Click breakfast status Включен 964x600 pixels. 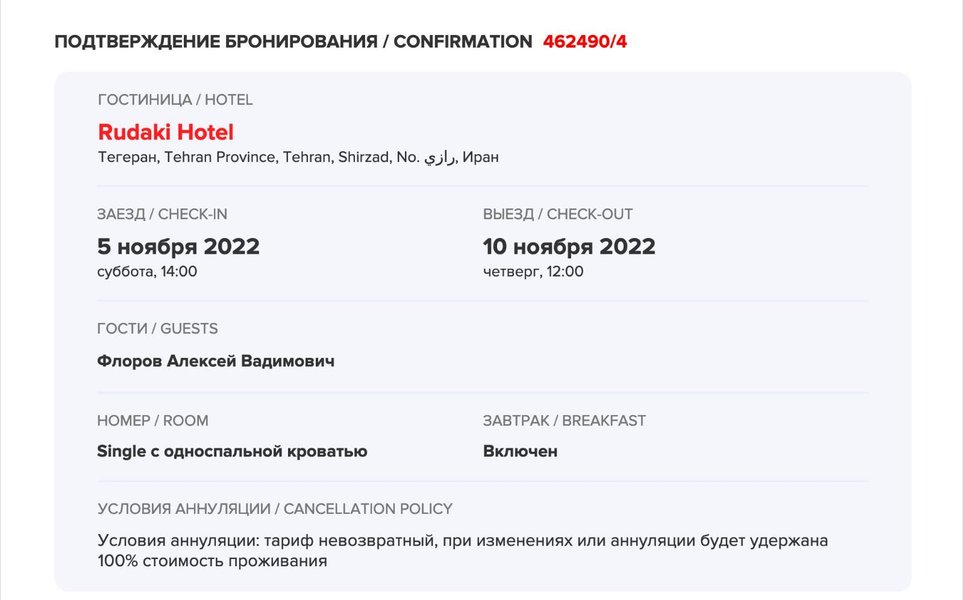(x=520, y=451)
